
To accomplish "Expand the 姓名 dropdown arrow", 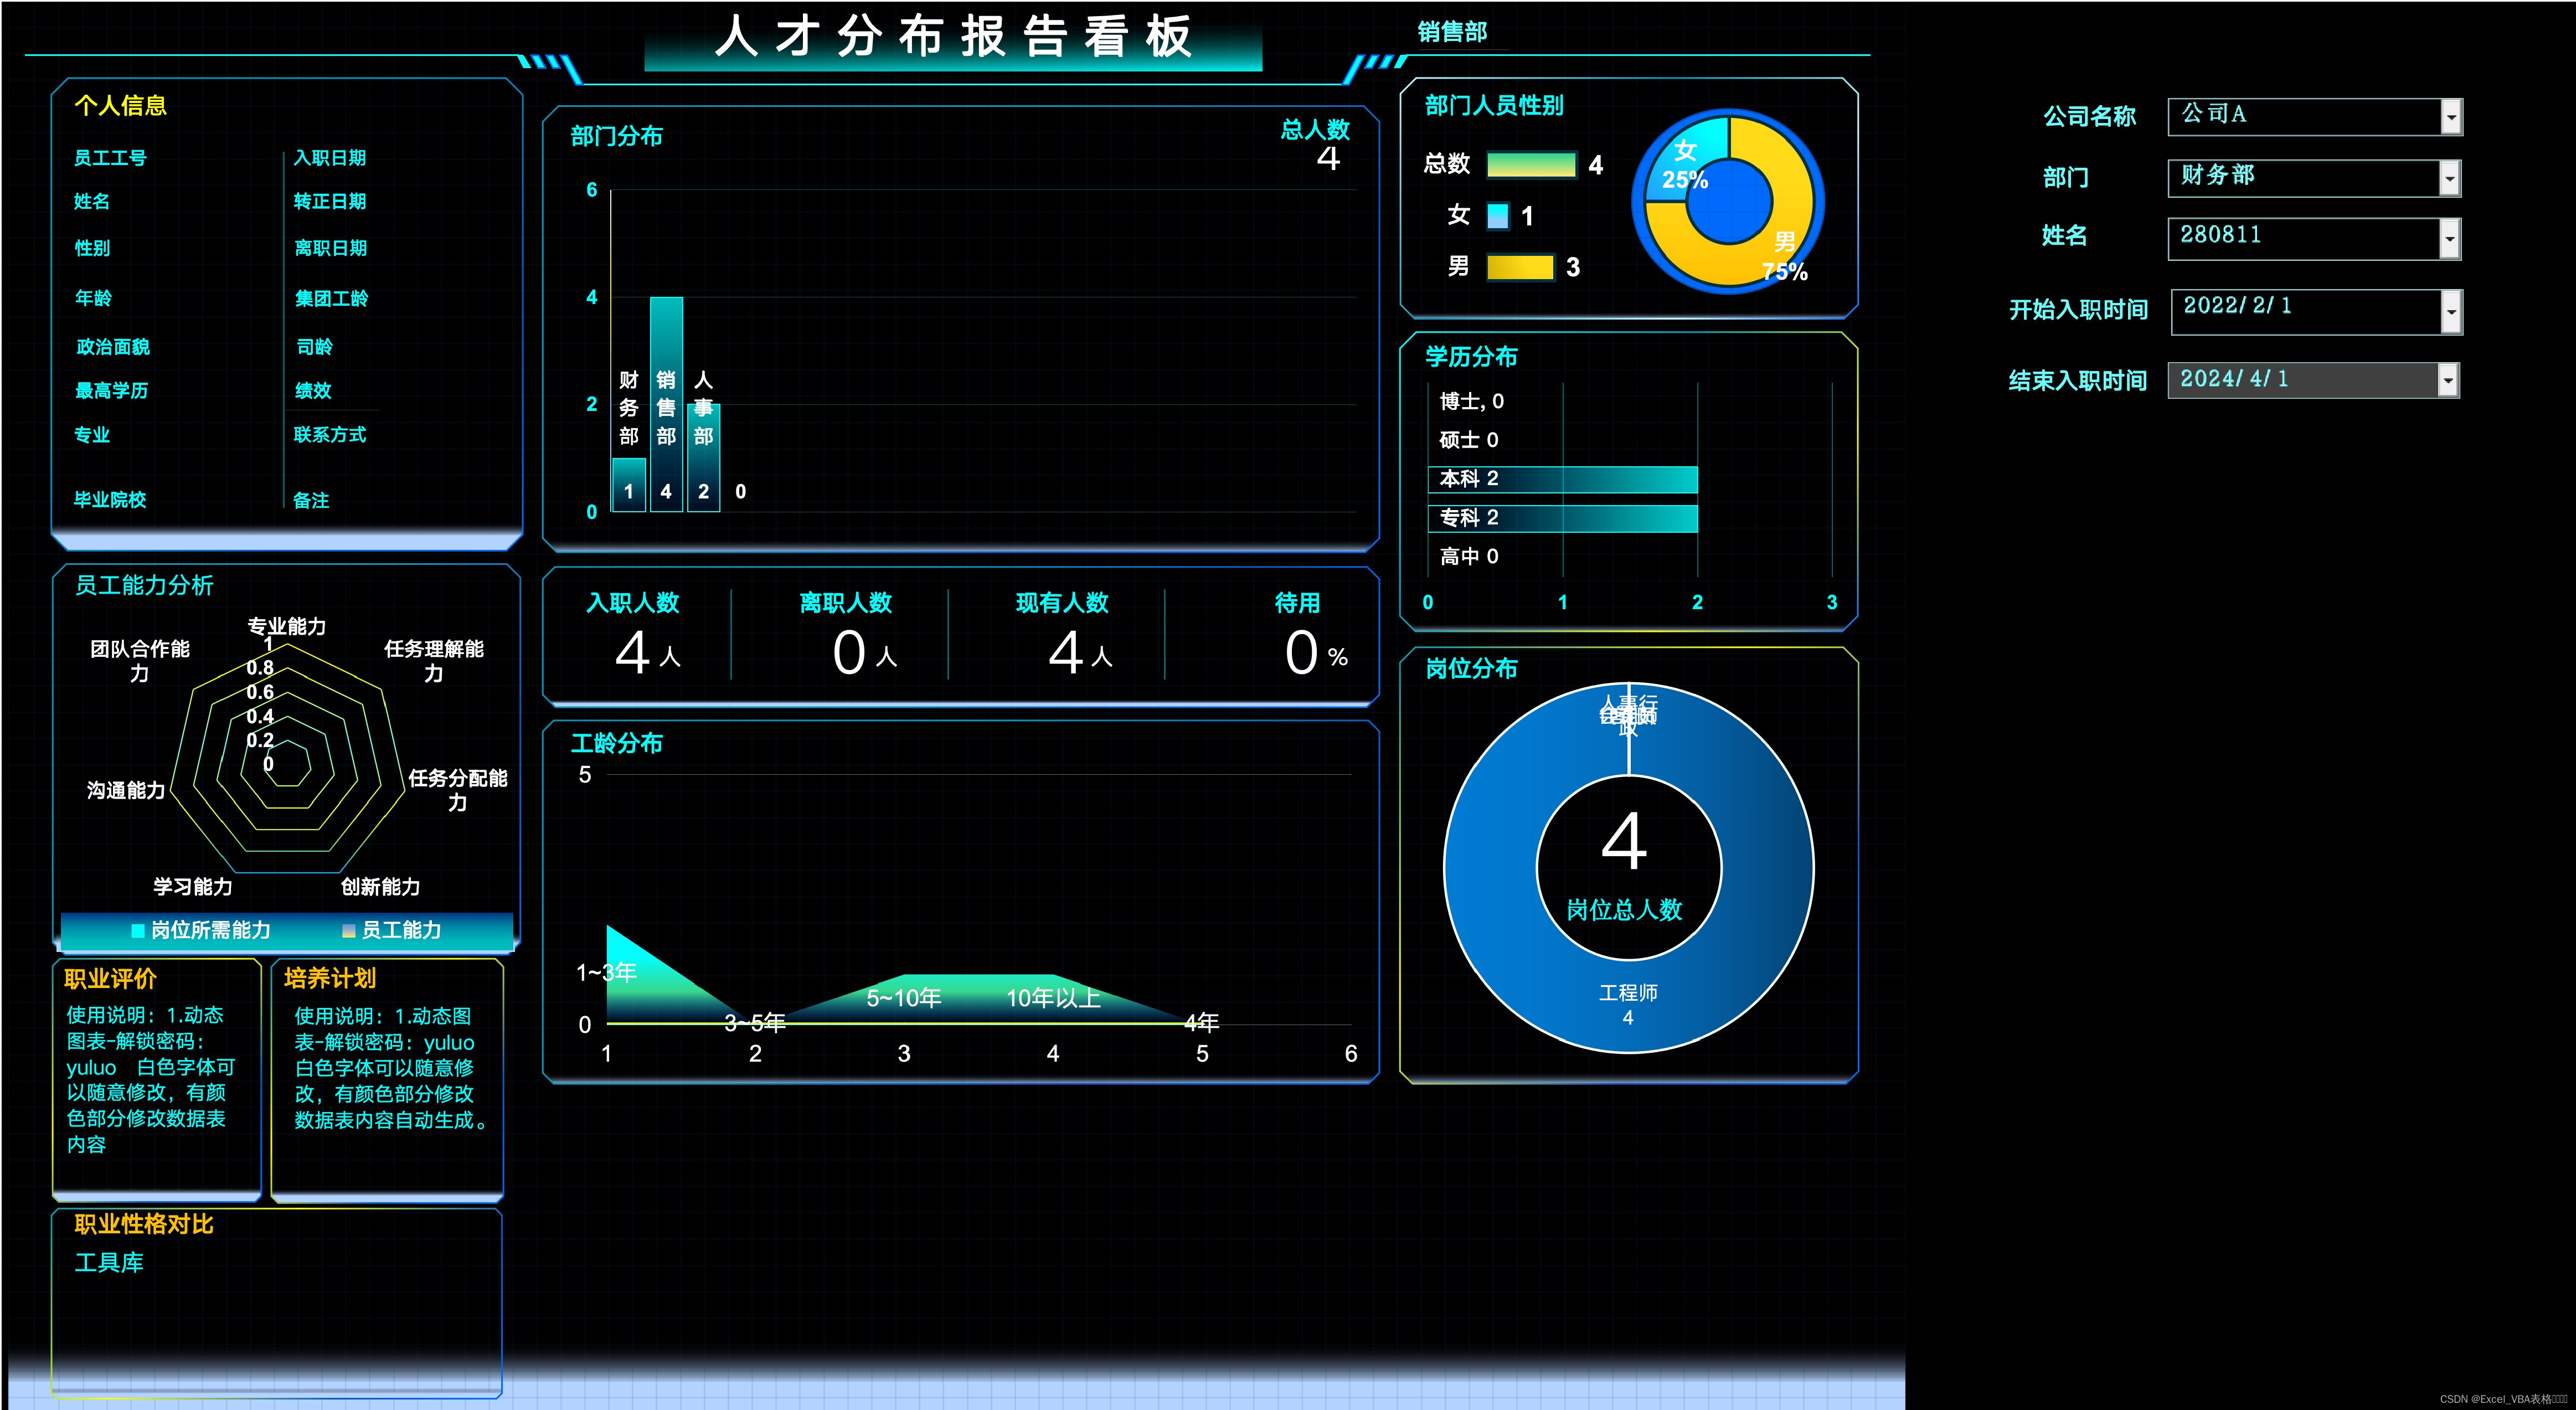I will tap(2449, 239).
